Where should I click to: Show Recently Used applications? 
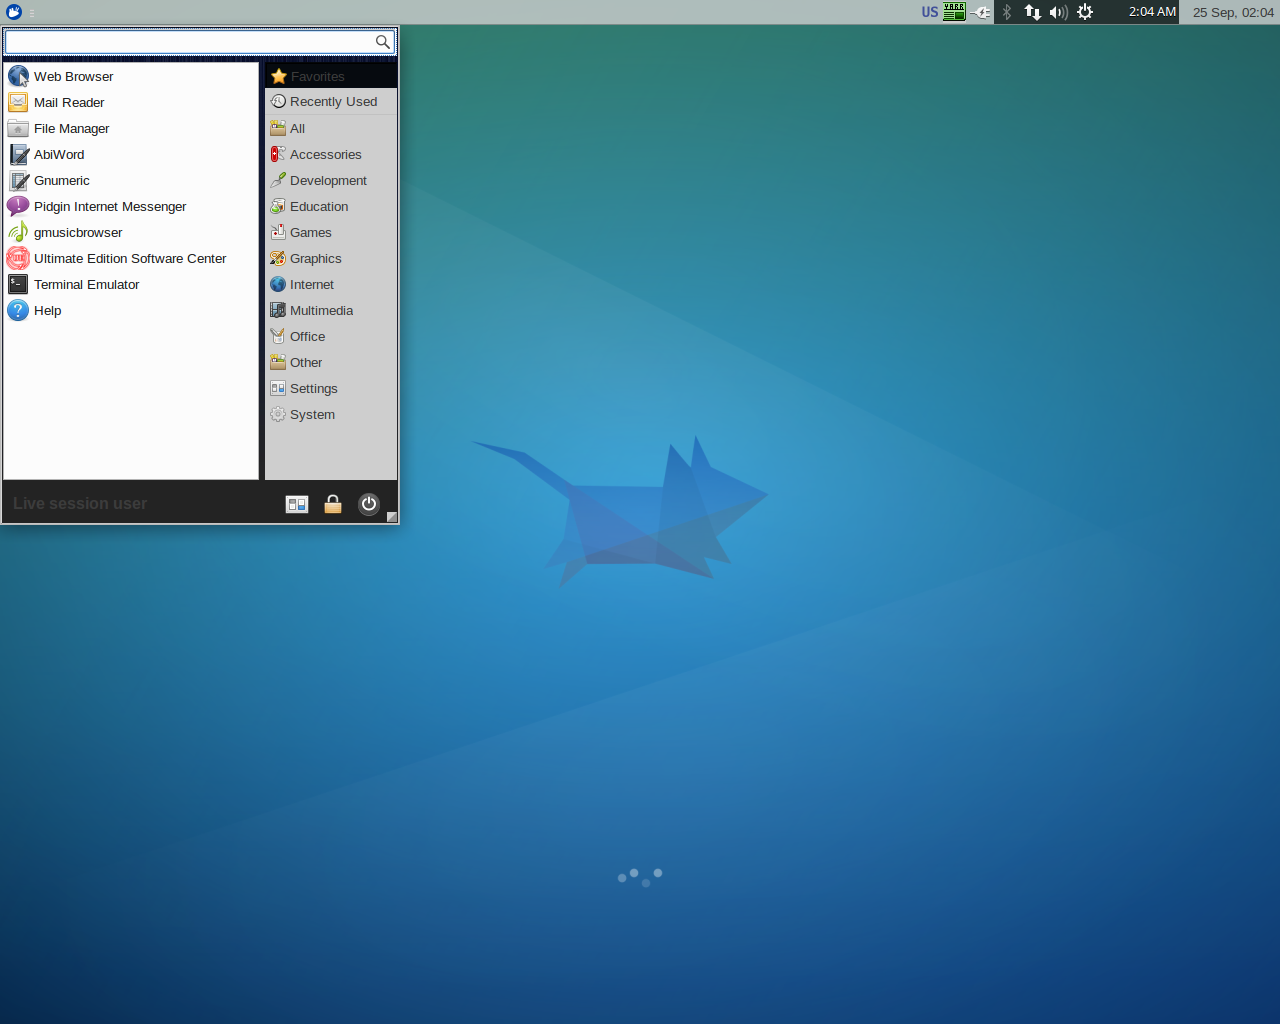pyautogui.click(x=331, y=101)
